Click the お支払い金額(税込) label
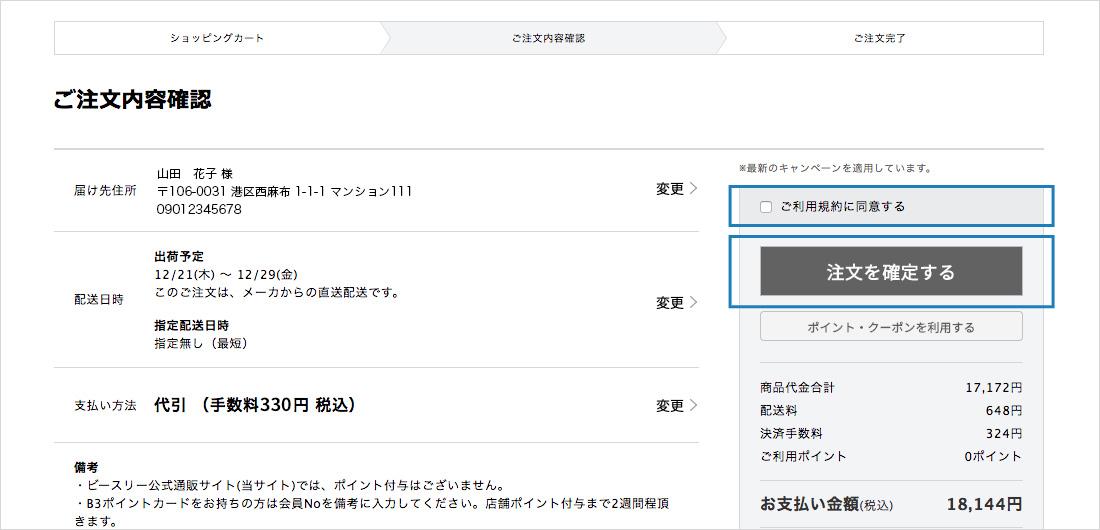 tap(826, 504)
